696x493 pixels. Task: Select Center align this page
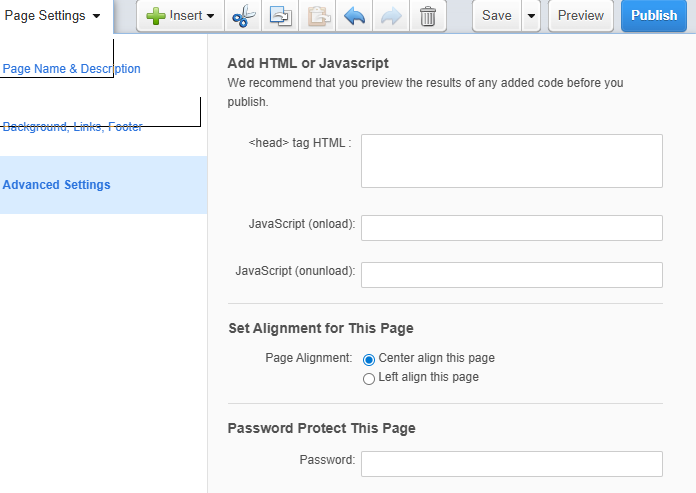click(368, 359)
